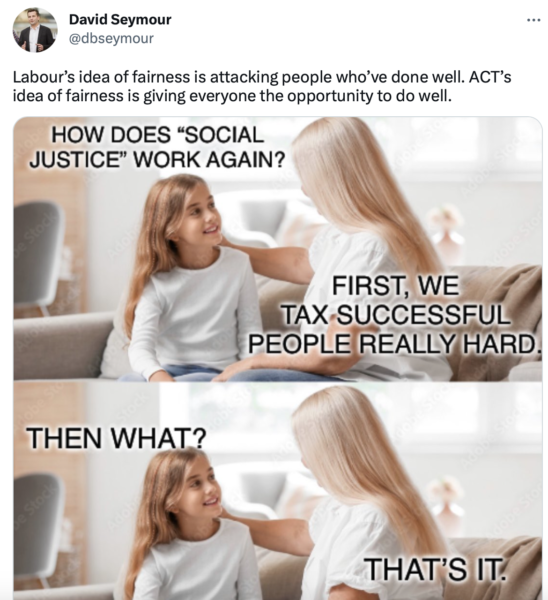Click the "FIRST, WE TAX SUCCESSFUL PEOPLE" caption
The image size is (548, 600).
point(395,315)
